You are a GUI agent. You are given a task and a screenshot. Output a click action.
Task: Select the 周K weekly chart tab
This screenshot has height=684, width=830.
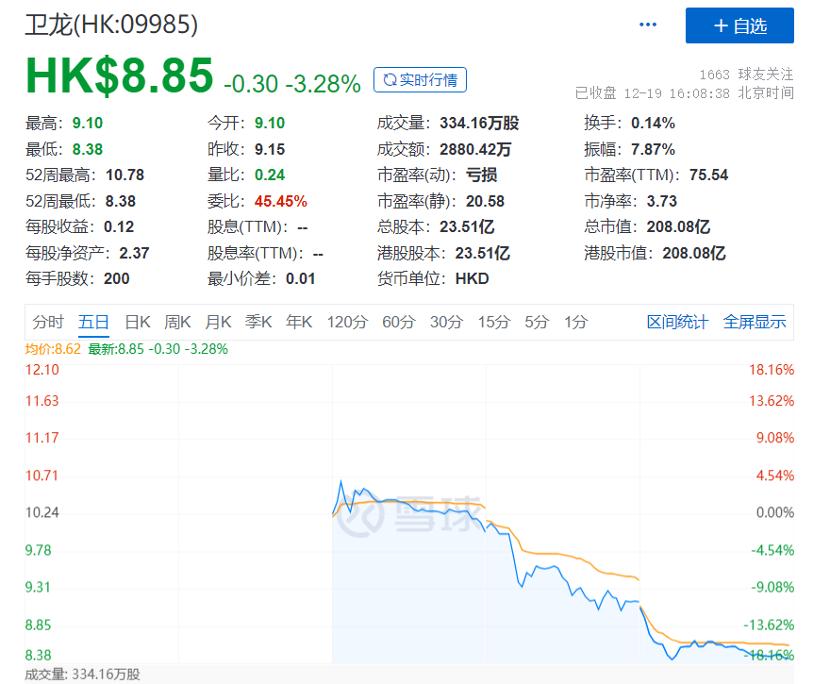coord(178,322)
